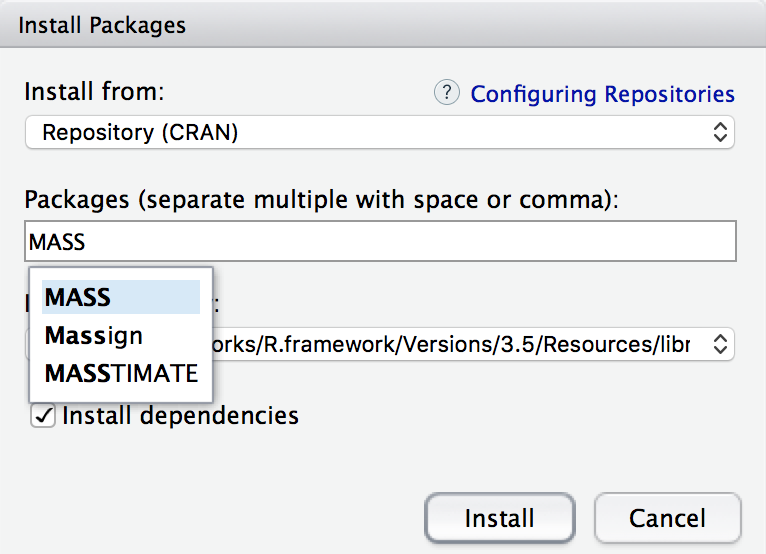Click the Install Packages title bar

(383, 24)
